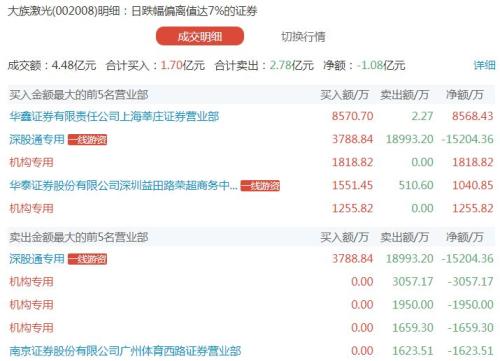500x361 pixels.
Task: Click 卖出额/万 header in sell table
Action: (x=404, y=237)
